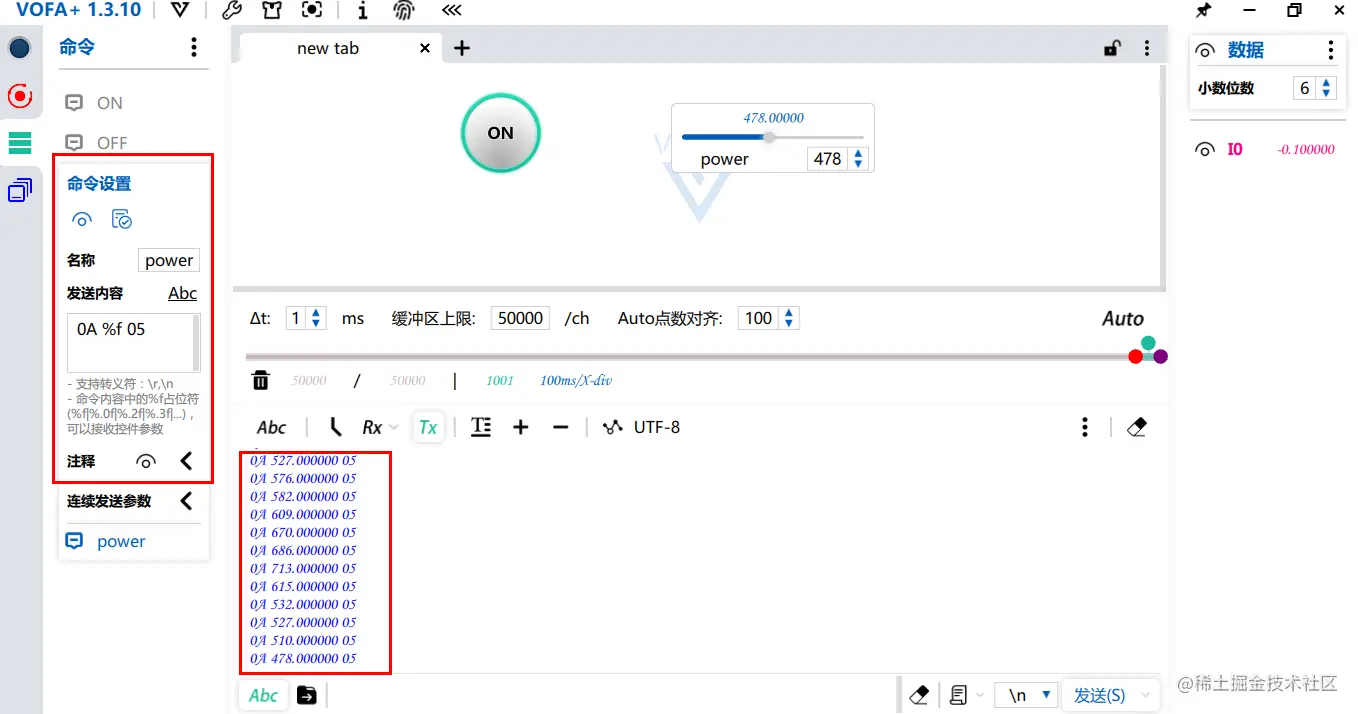Click the text format T icon
This screenshot has width=1358, height=714.
pyautogui.click(x=481, y=427)
